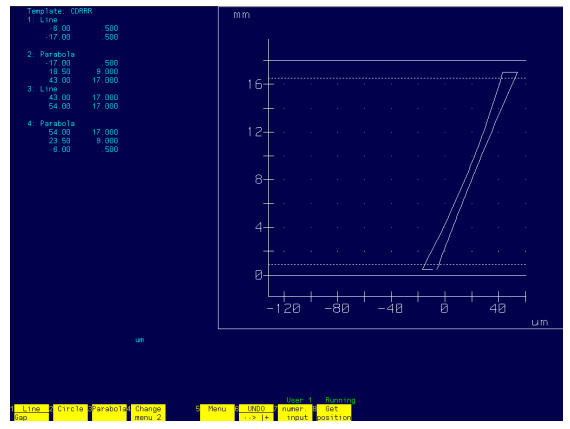Open Change menu 2 softkey
570x429 pixels.
(148, 413)
